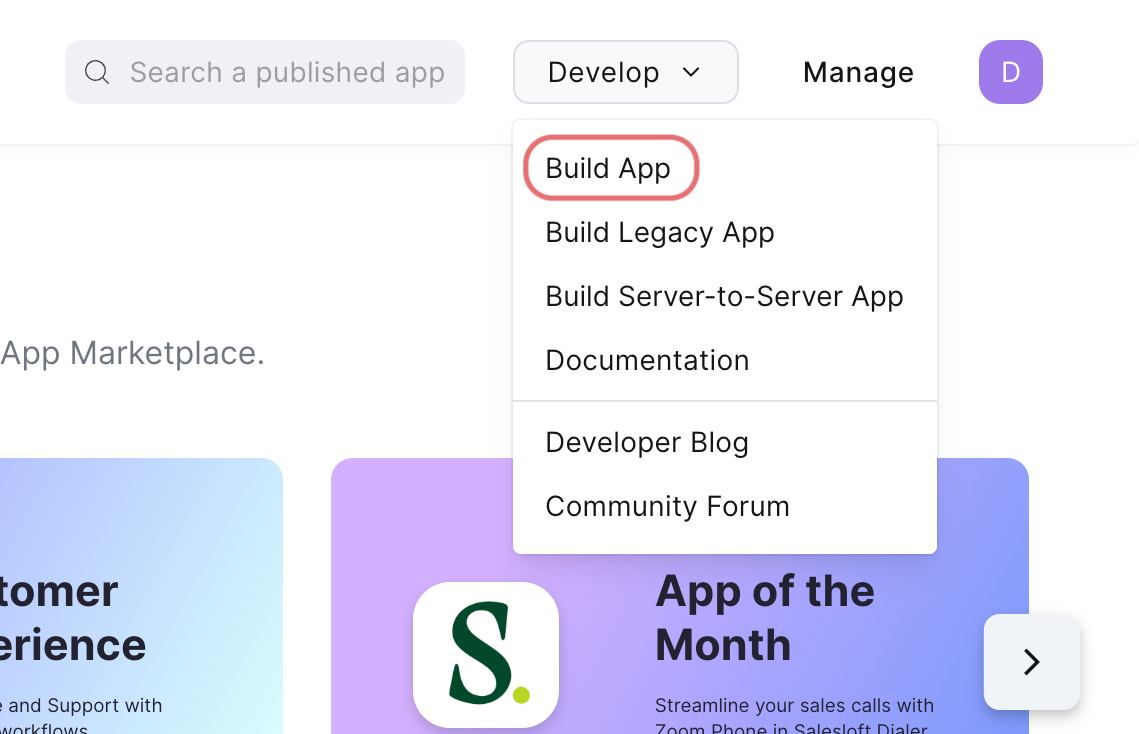Visit the Developer Blog
1139x734 pixels.
[x=646, y=442]
